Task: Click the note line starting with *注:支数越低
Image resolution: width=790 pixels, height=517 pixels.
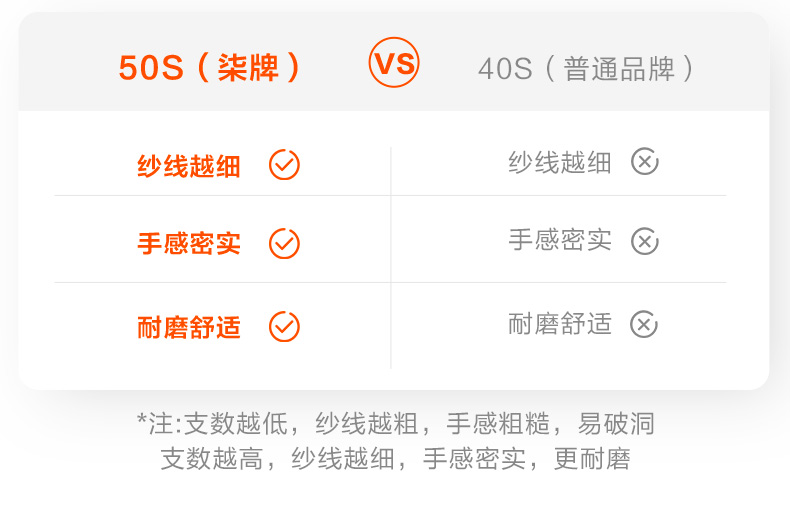Action: point(395,423)
